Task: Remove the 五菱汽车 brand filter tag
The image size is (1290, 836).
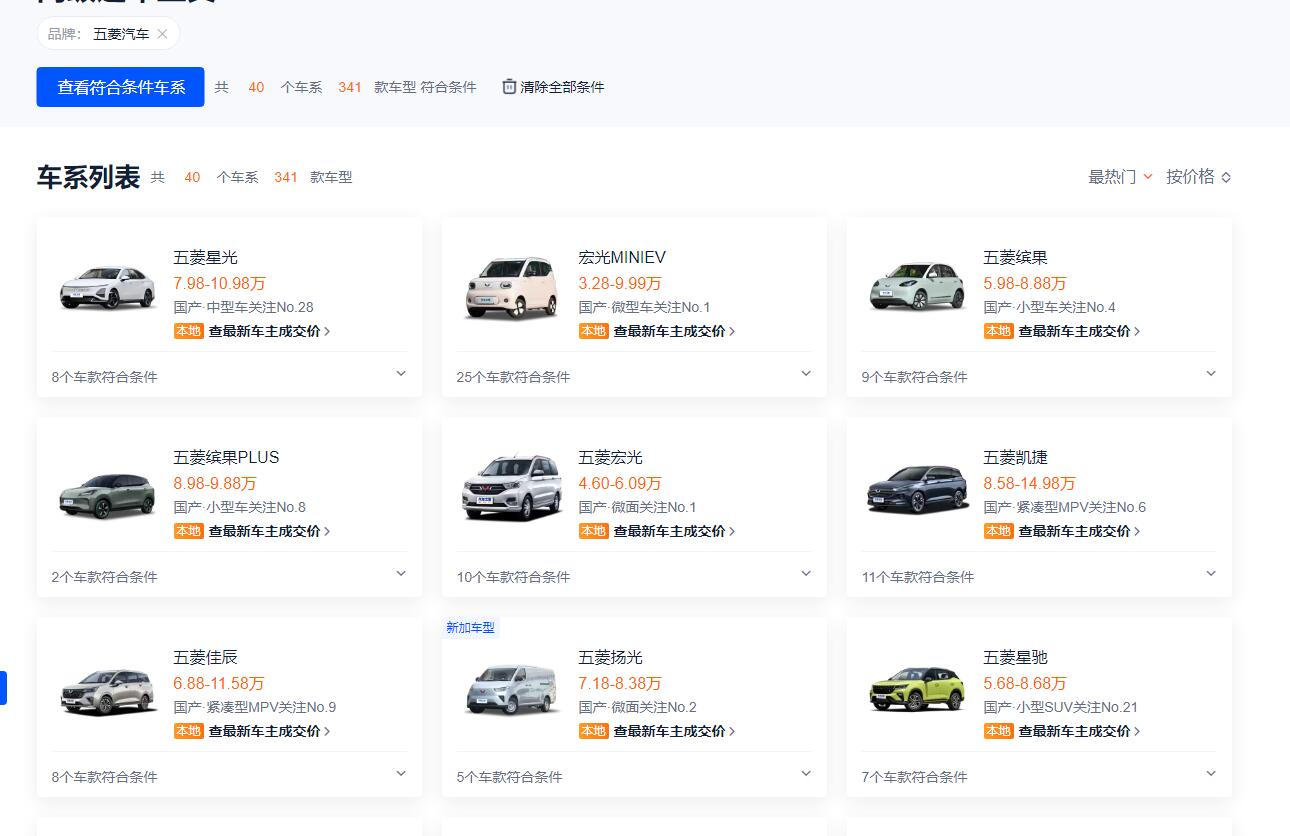Action: coord(162,34)
